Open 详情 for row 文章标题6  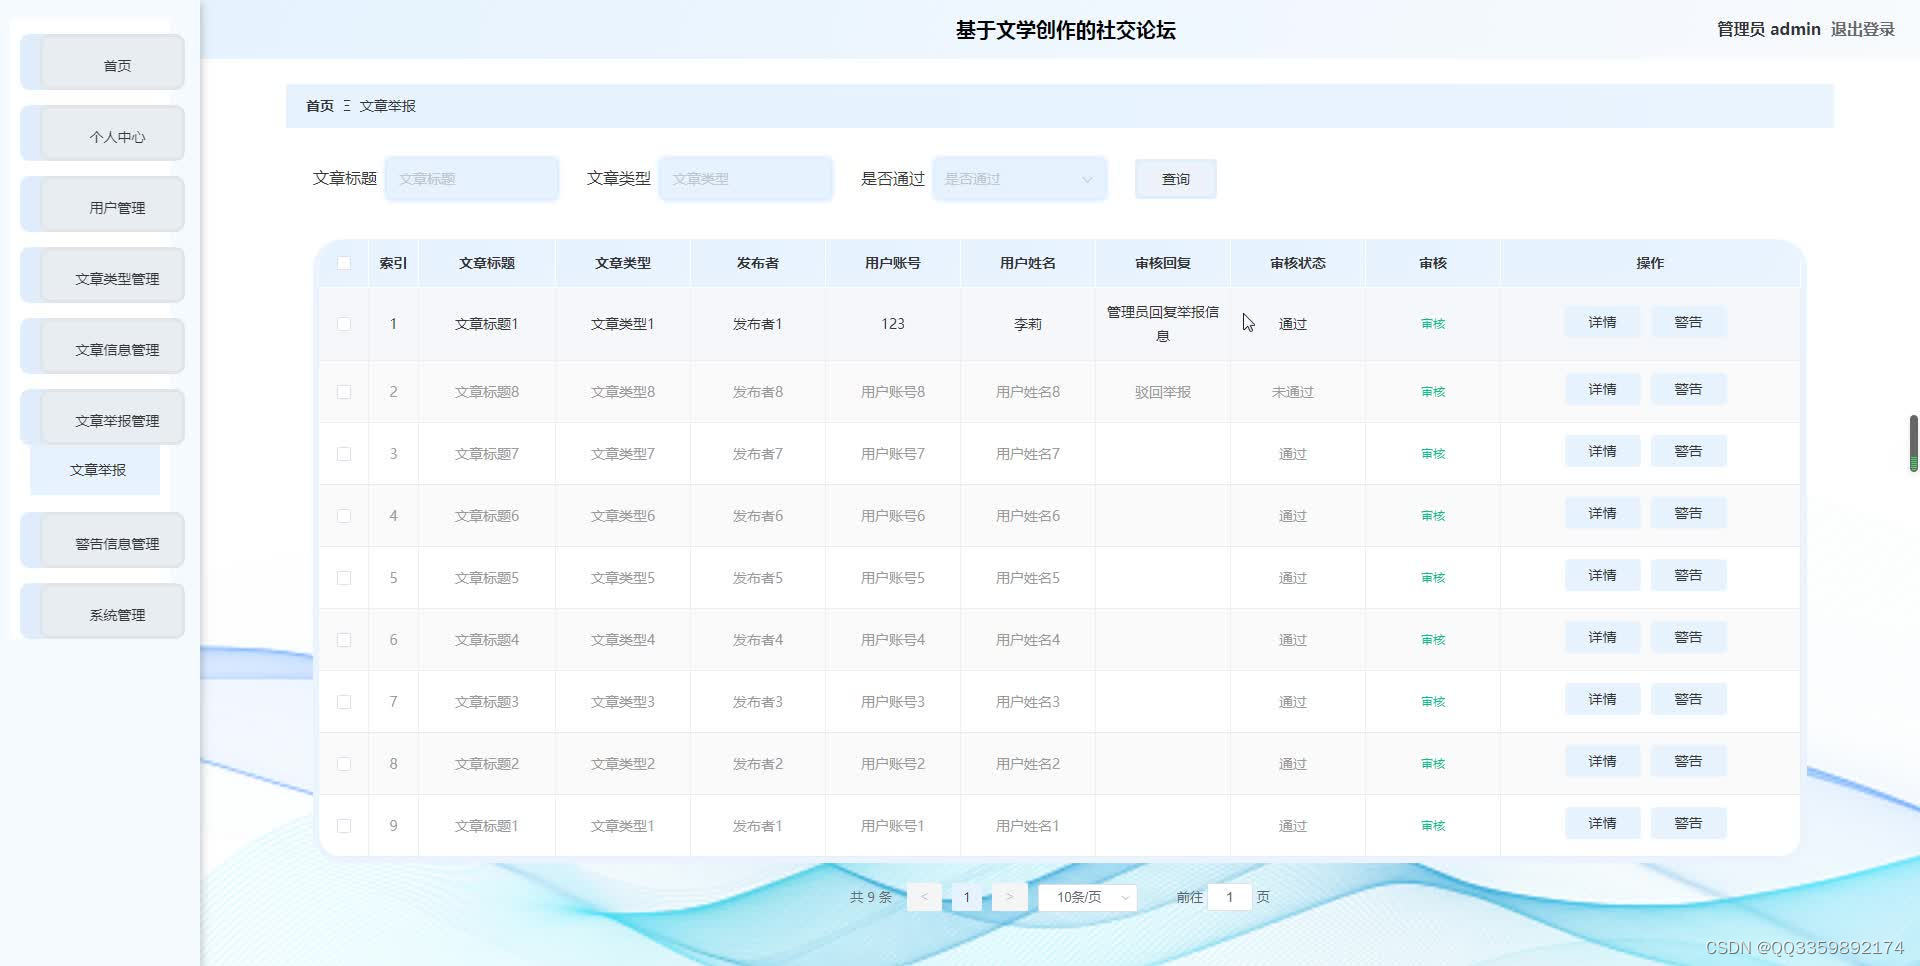[1602, 513]
